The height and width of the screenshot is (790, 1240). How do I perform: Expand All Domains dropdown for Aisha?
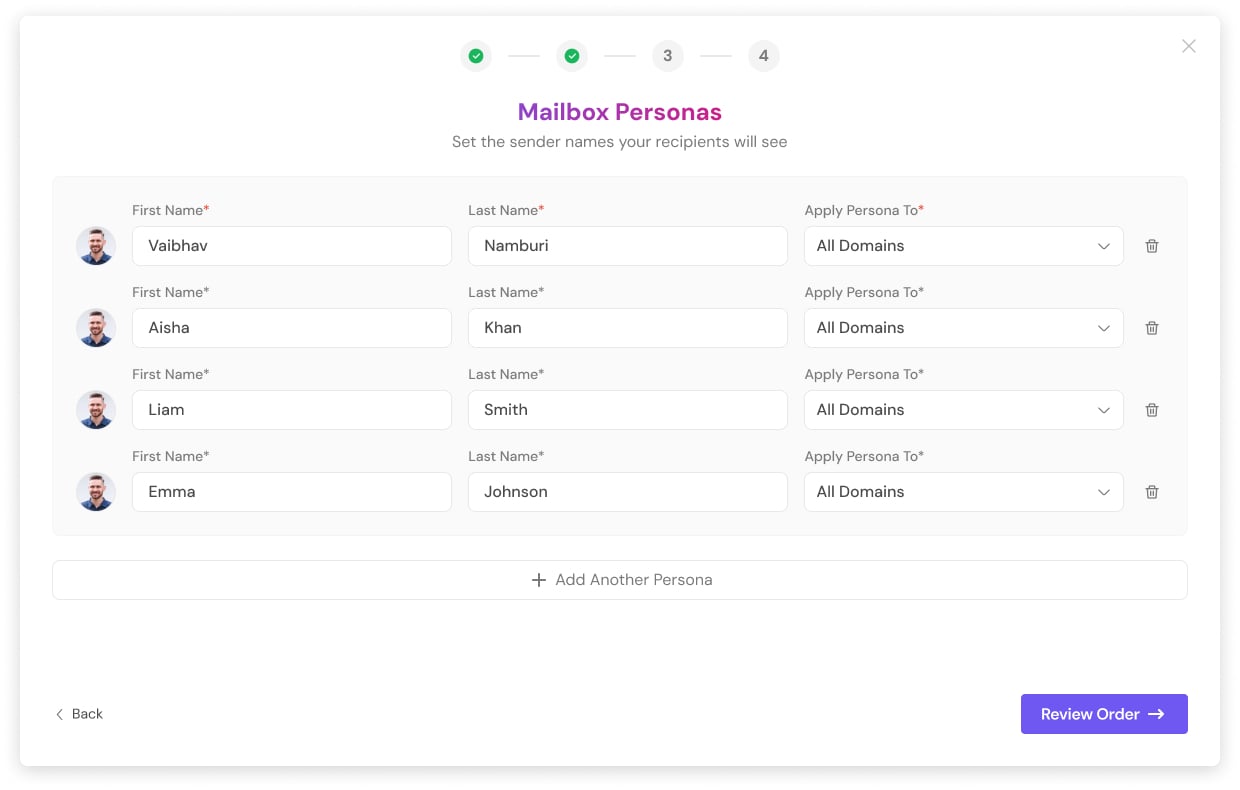point(963,328)
